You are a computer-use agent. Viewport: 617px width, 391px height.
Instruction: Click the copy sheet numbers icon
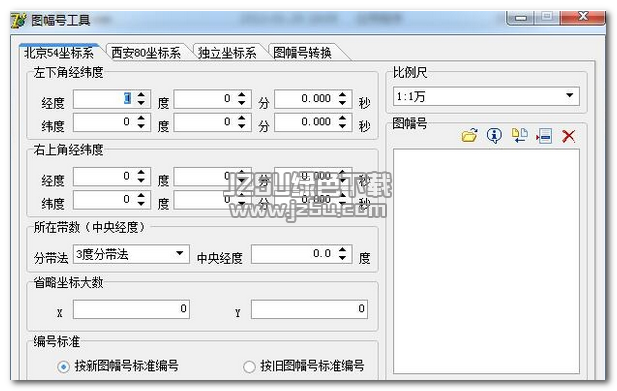tap(519, 135)
